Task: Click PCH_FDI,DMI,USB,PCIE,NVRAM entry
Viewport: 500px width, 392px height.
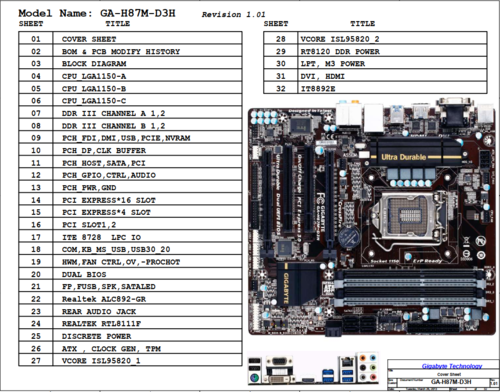Action: tap(126, 138)
